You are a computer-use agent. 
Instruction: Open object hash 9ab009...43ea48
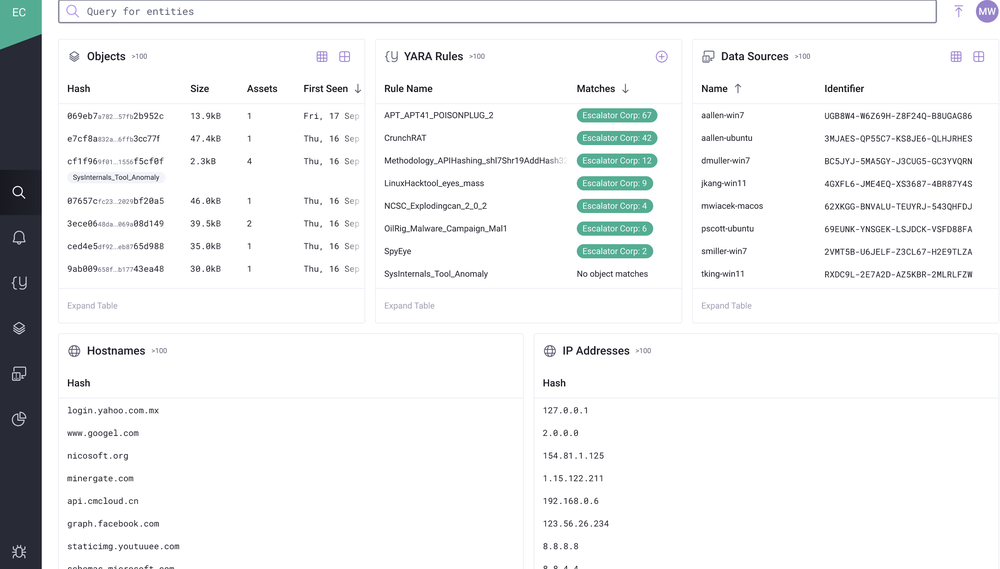coord(115,269)
